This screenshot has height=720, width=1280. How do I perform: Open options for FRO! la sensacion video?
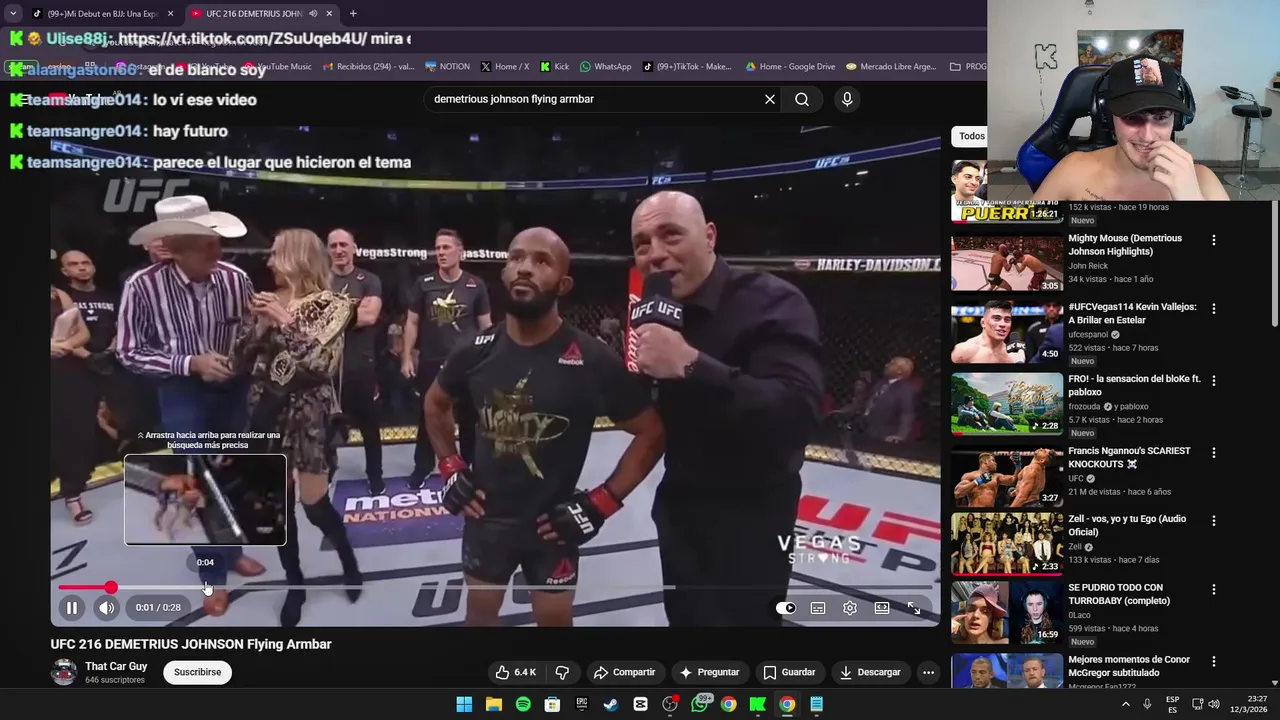[1214, 381]
